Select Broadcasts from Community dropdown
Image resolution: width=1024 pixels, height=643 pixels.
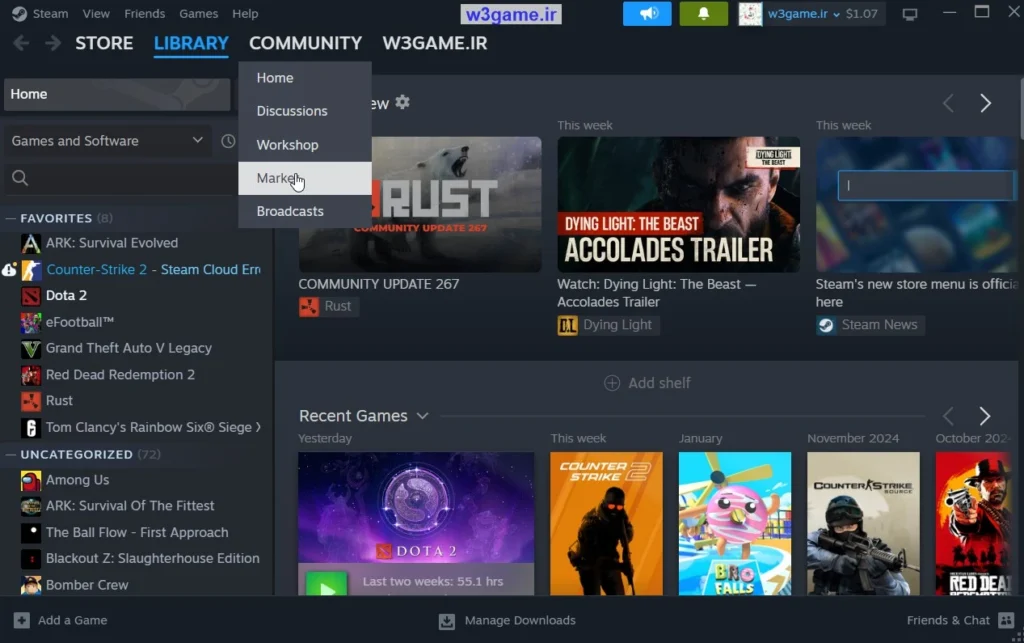(x=305, y=212)
